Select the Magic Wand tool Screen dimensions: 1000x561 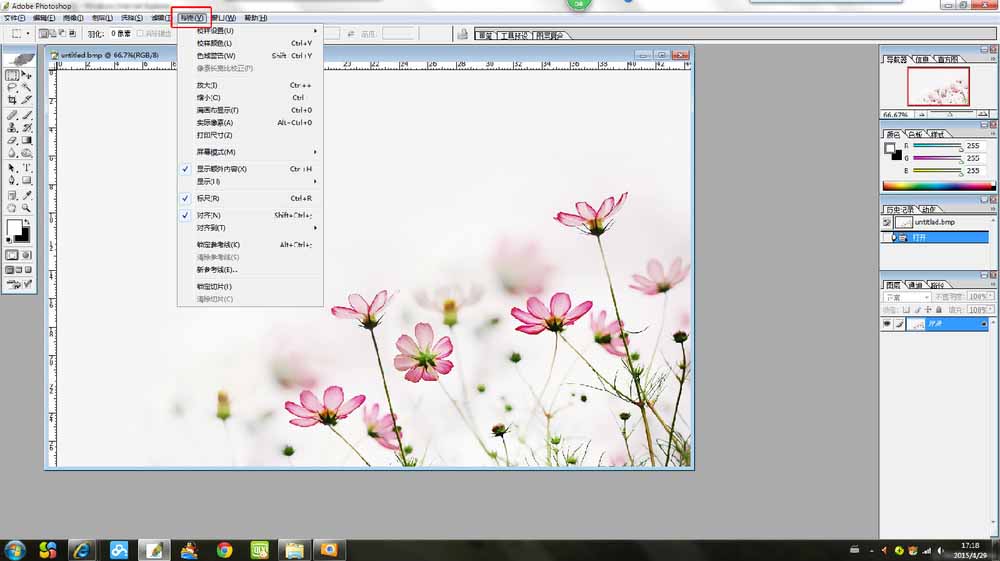click(26, 87)
